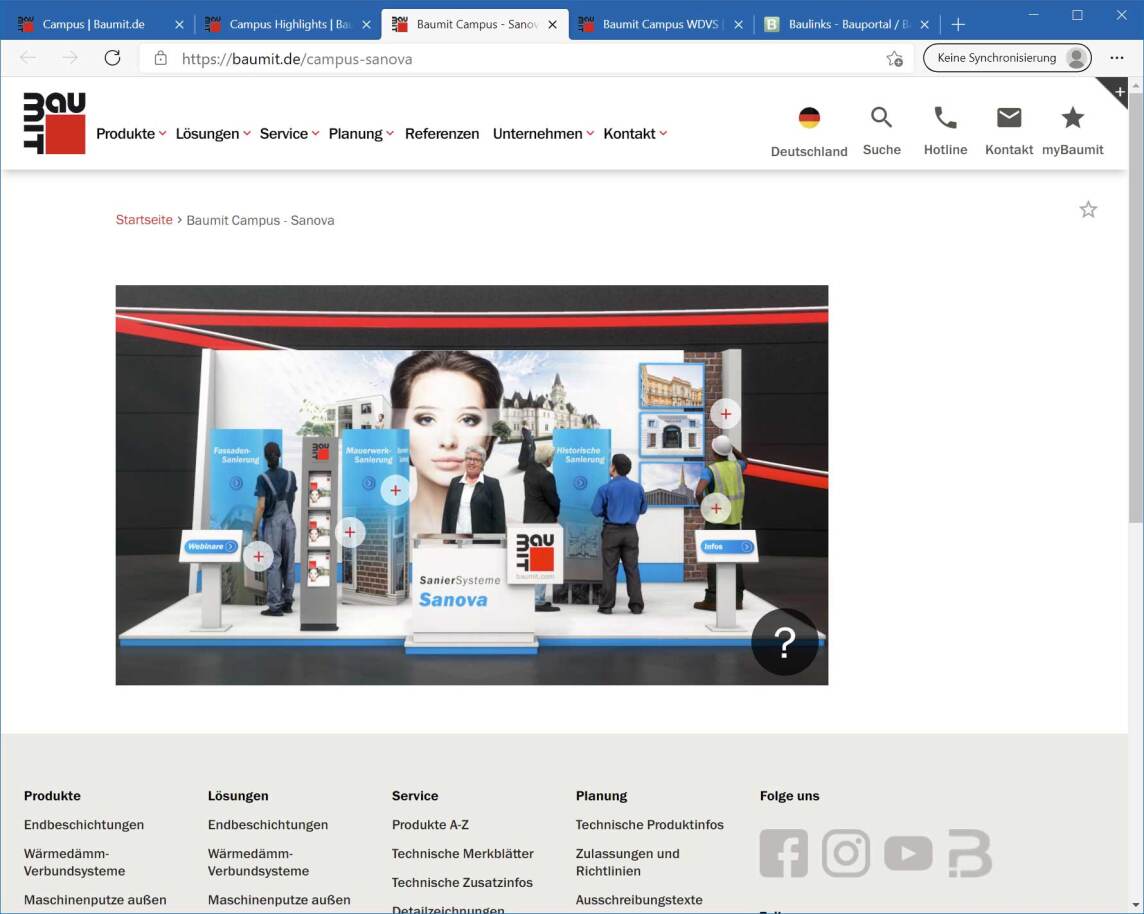Open the Referenzen menu item
Screen dimensions: 1144x914
442,133
